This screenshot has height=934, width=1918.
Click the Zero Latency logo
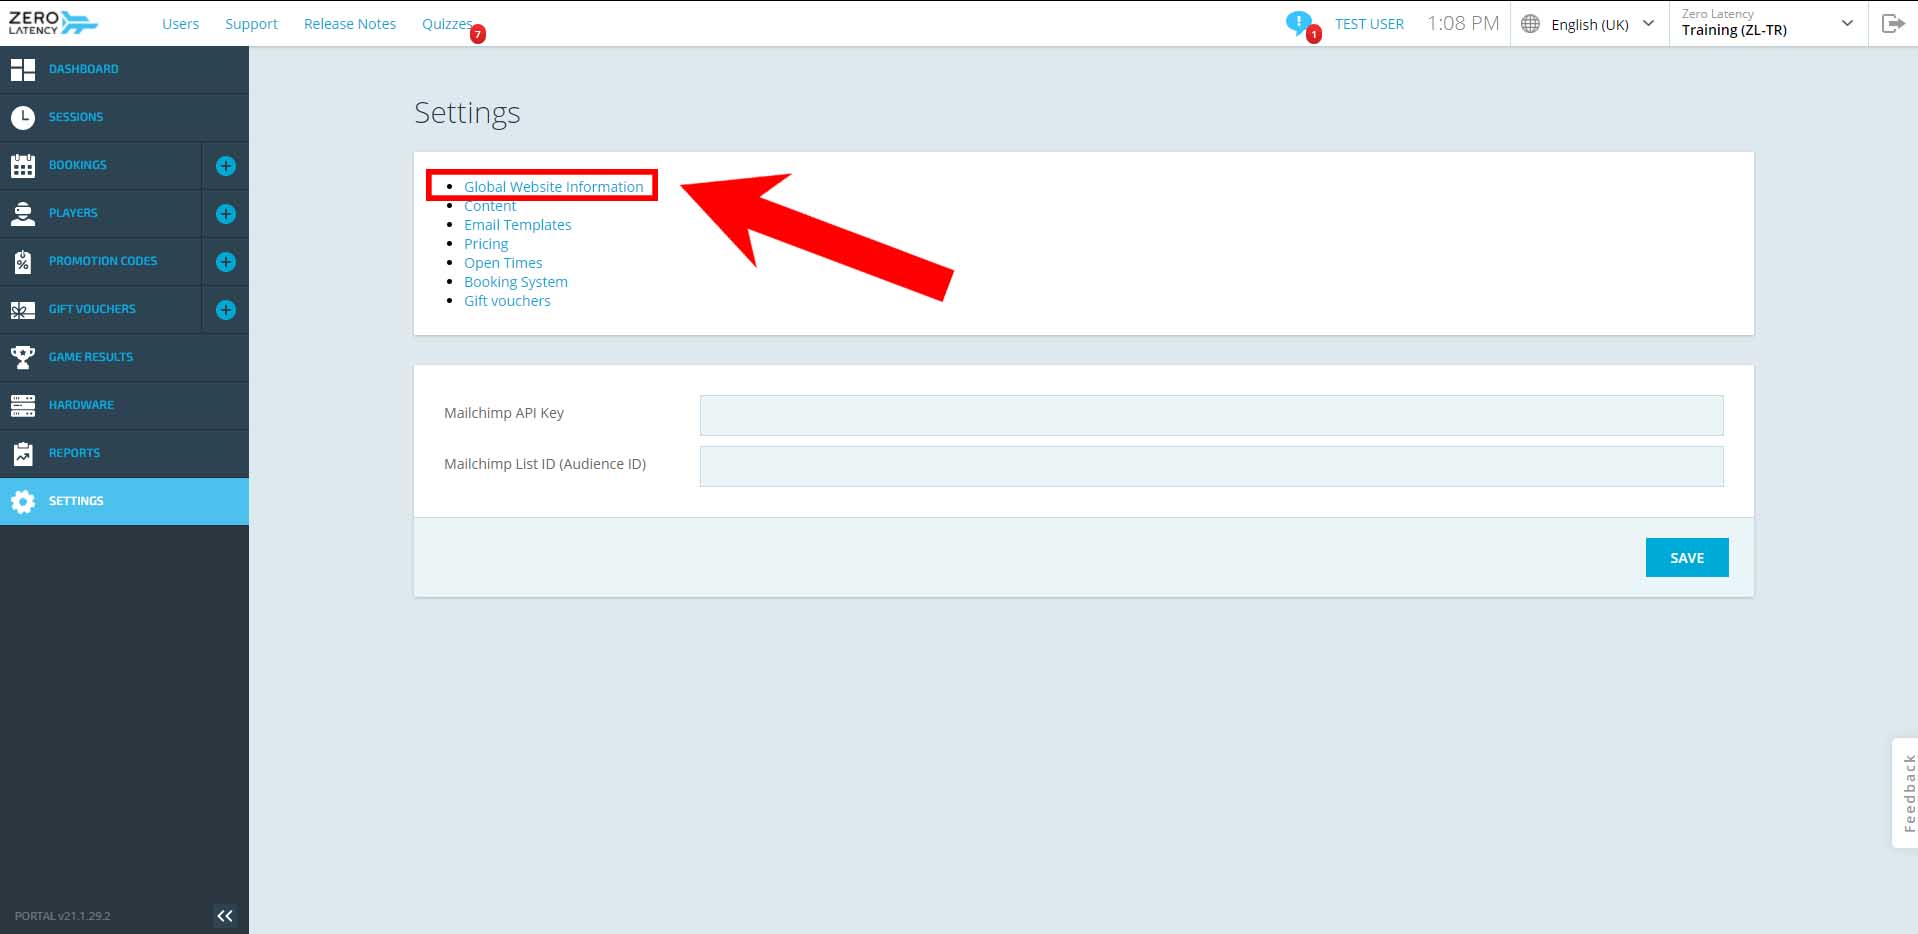[x=53, y=23]
